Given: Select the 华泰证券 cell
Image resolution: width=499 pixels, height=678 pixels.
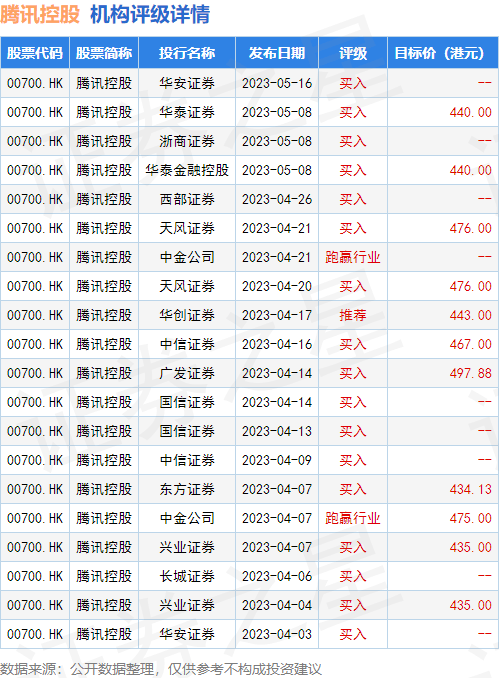Looking at the screenshot, I should point(187,112).
